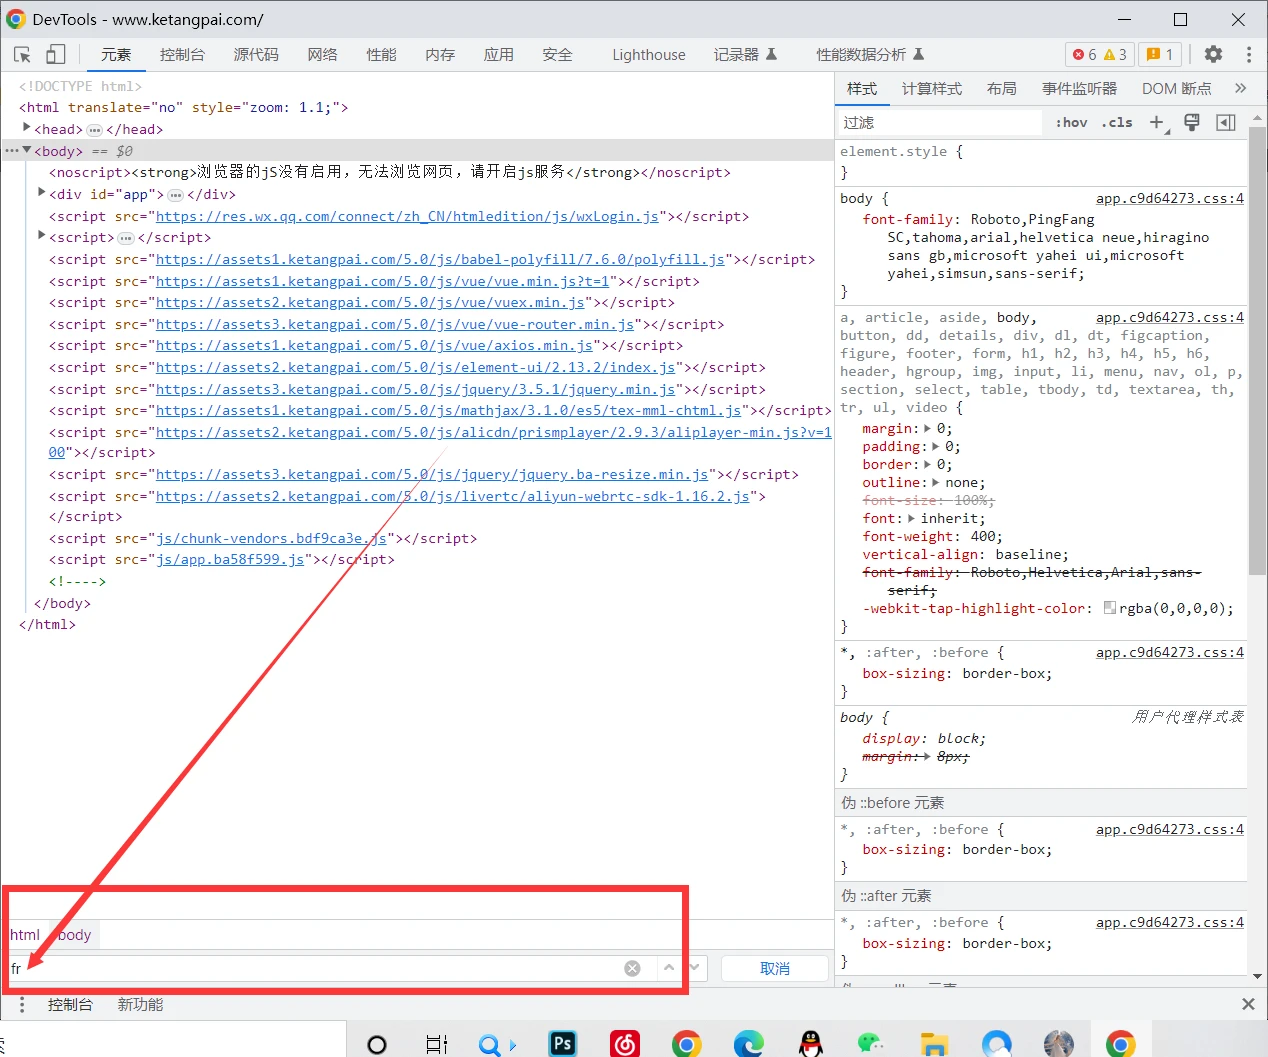The width and height of the screenshot is (1268, 1057).
Task: Add a new style rule plus icon
Action: click(1157, 122)
